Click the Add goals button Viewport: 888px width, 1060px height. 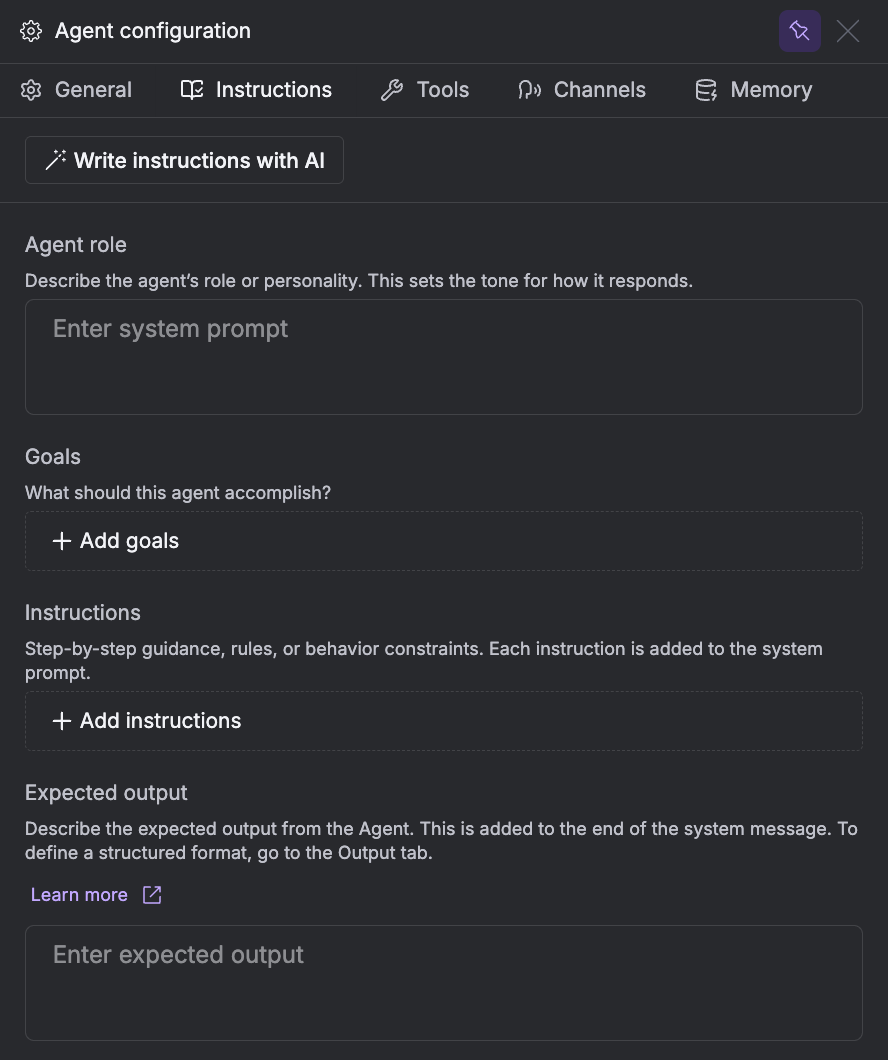pyautogui.click(x=443, y=540)
